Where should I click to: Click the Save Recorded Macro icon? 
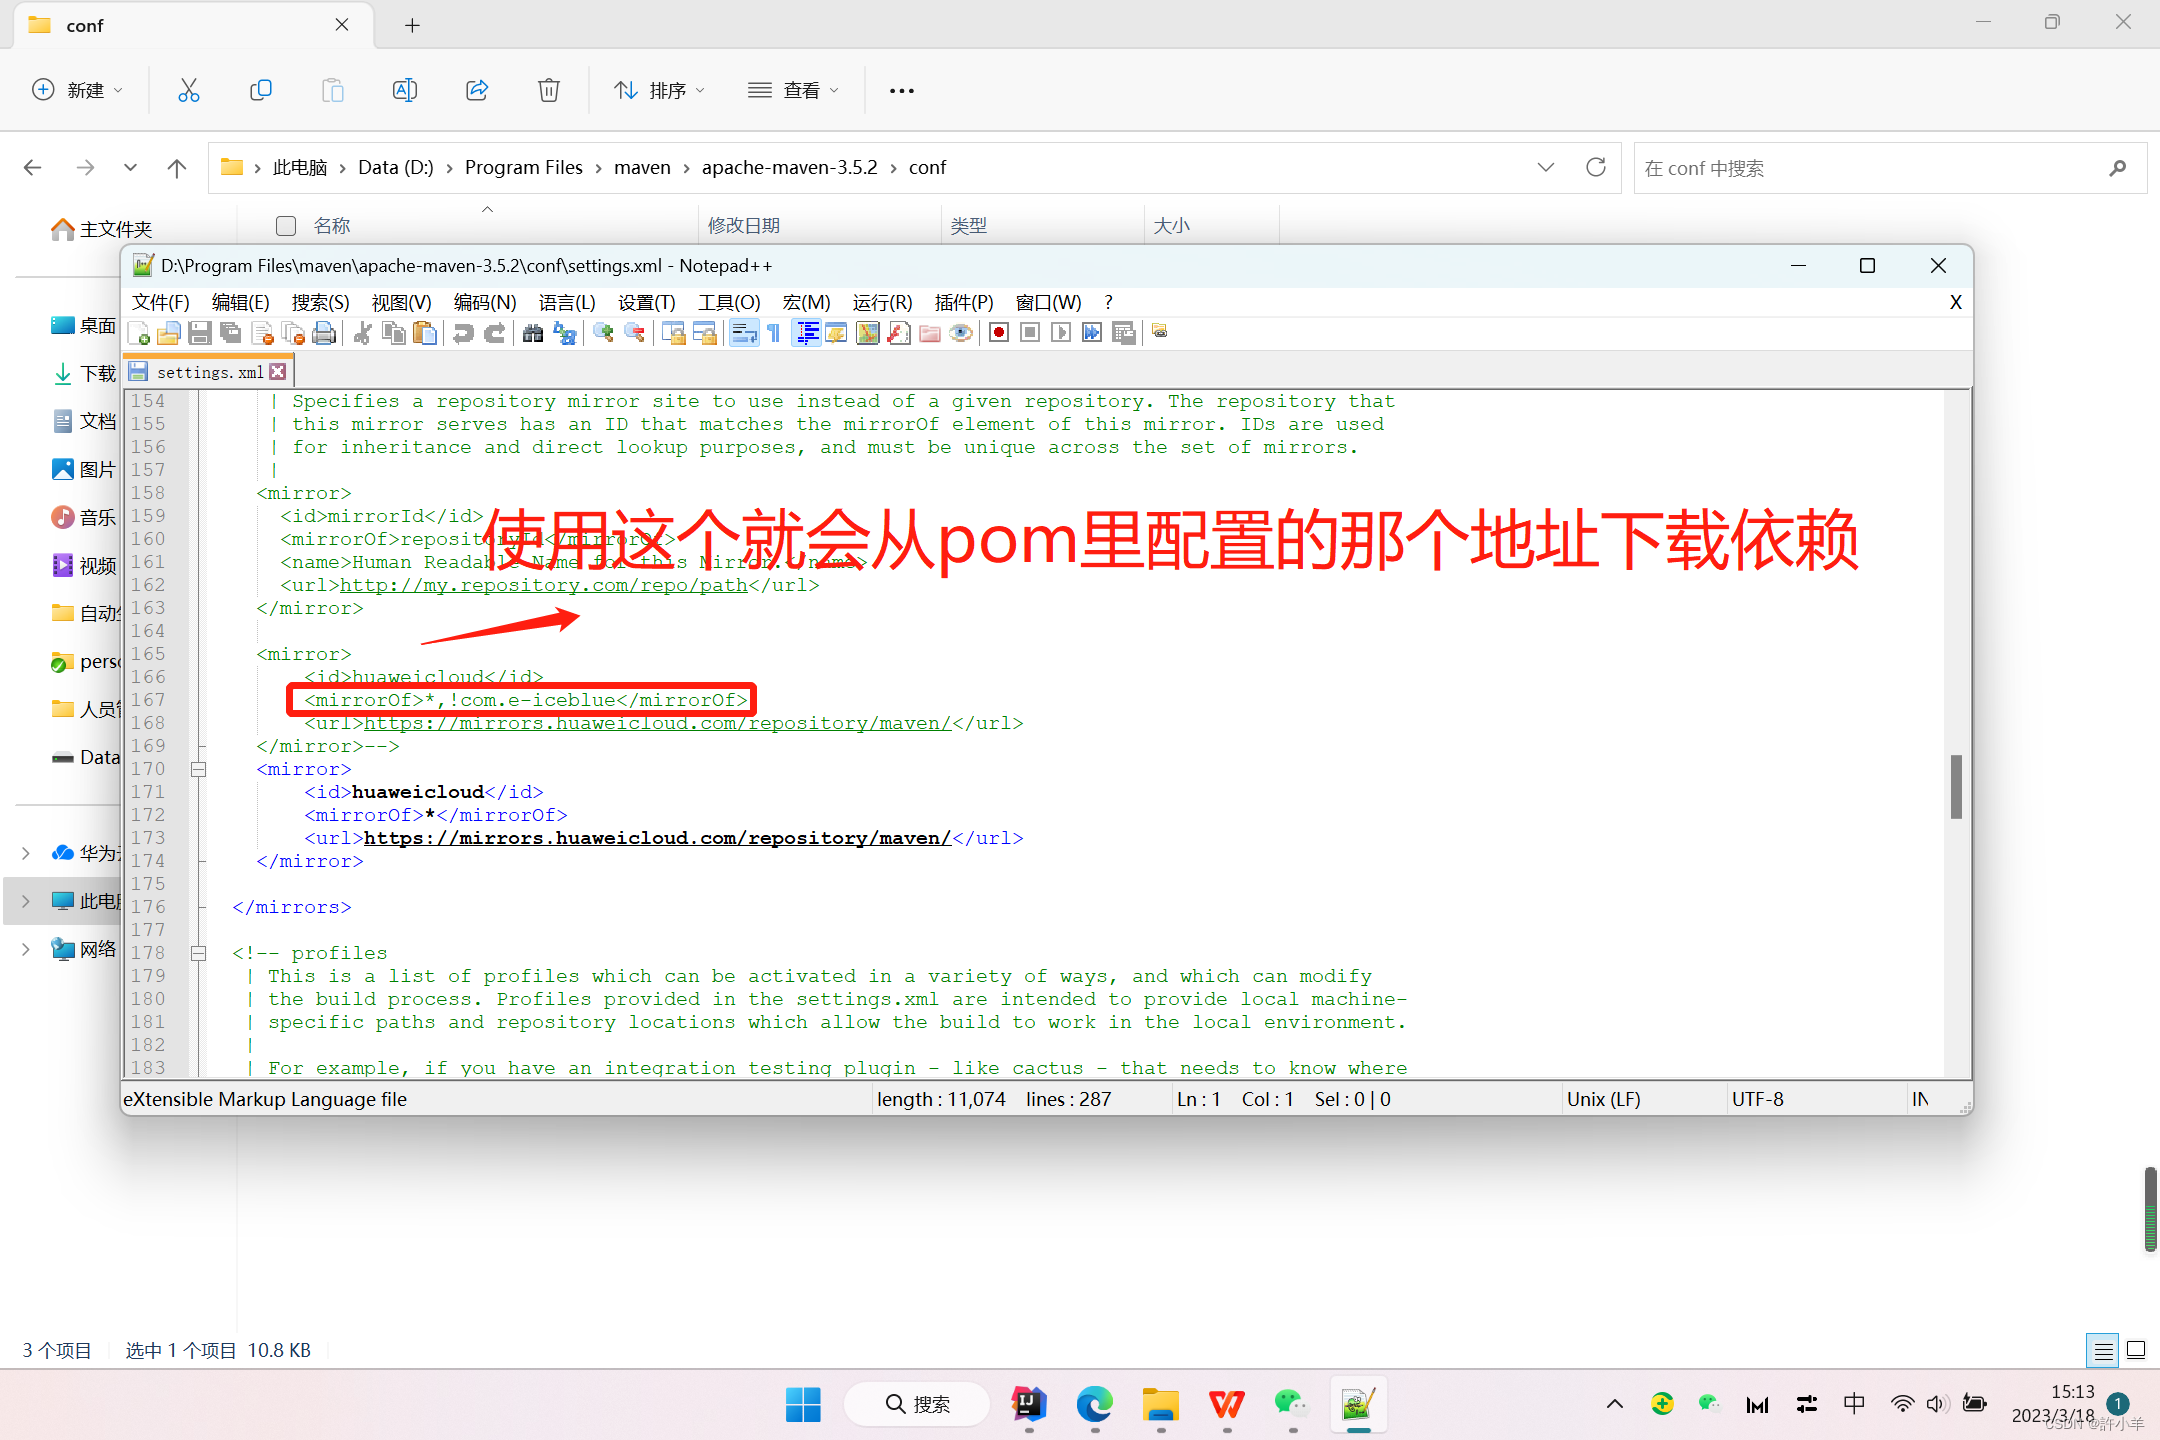click(1123, 333)
